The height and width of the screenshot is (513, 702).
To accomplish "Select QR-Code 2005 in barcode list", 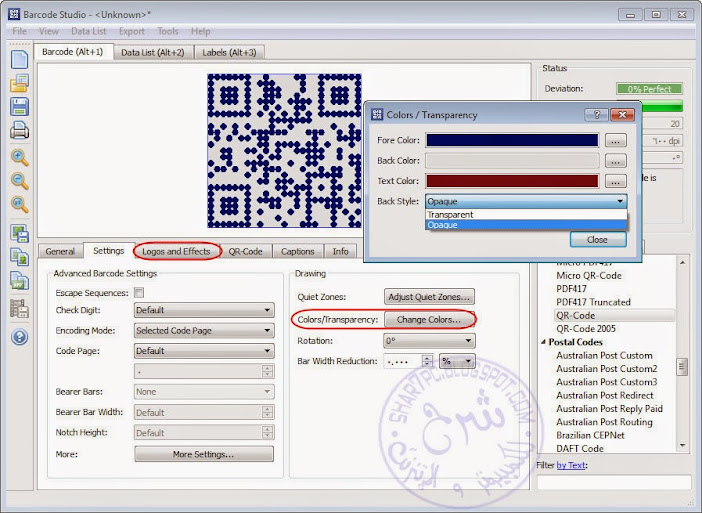I will (586, 329).
